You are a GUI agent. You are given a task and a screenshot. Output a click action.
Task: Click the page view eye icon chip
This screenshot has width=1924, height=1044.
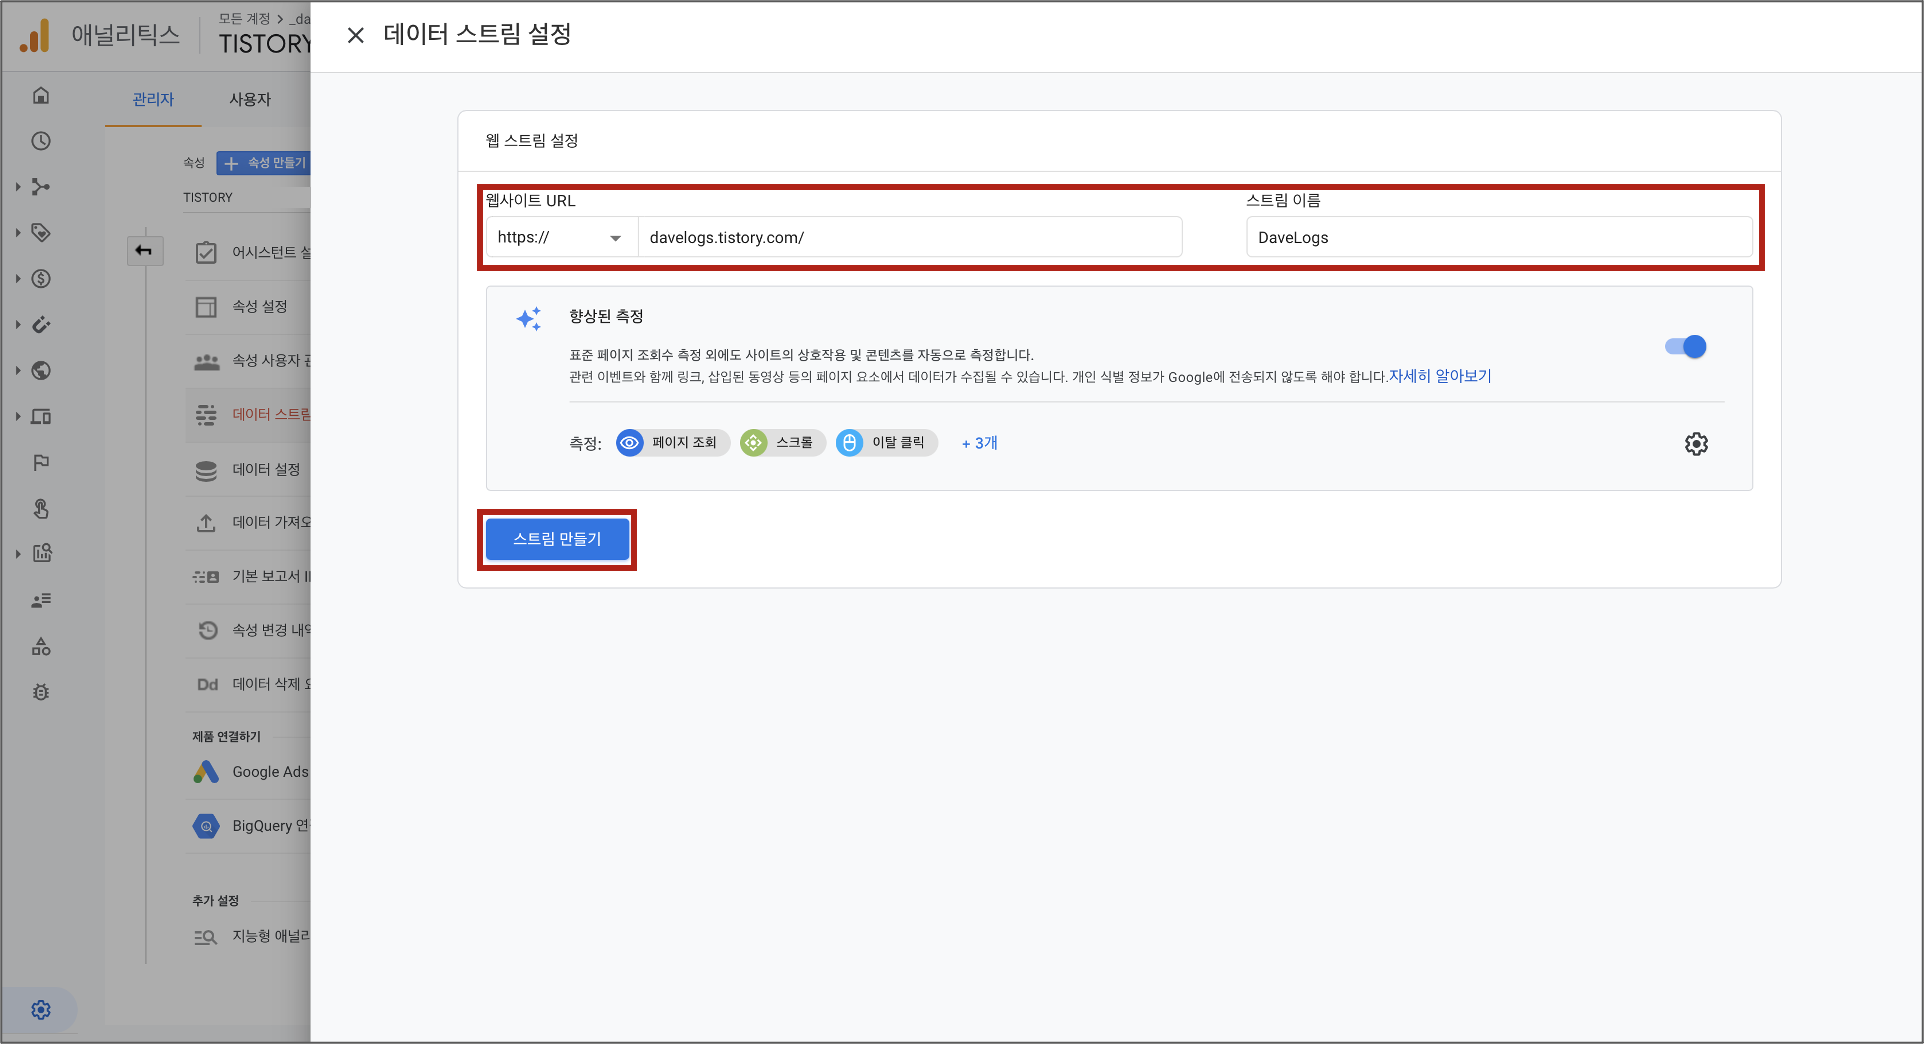pyautogui.click(x=629, y=443)
